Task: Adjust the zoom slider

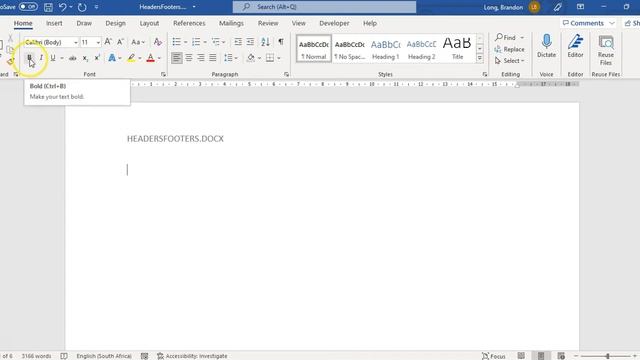Action: pos(608,356)
